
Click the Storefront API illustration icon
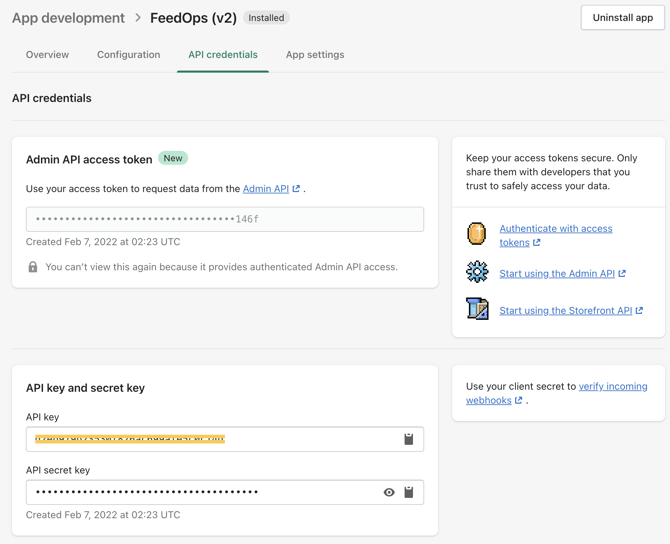[x=477, y=309]
